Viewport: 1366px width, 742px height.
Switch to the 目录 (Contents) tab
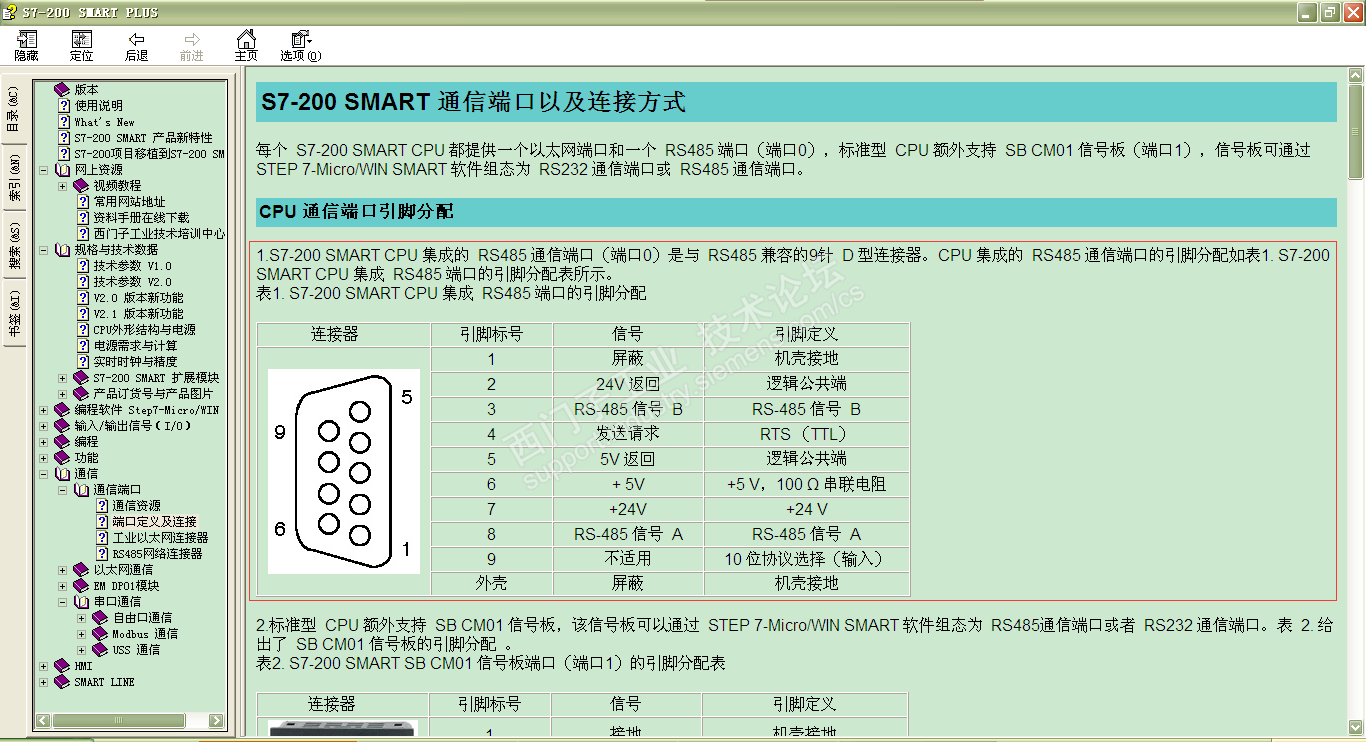click(x=13, y=108)
